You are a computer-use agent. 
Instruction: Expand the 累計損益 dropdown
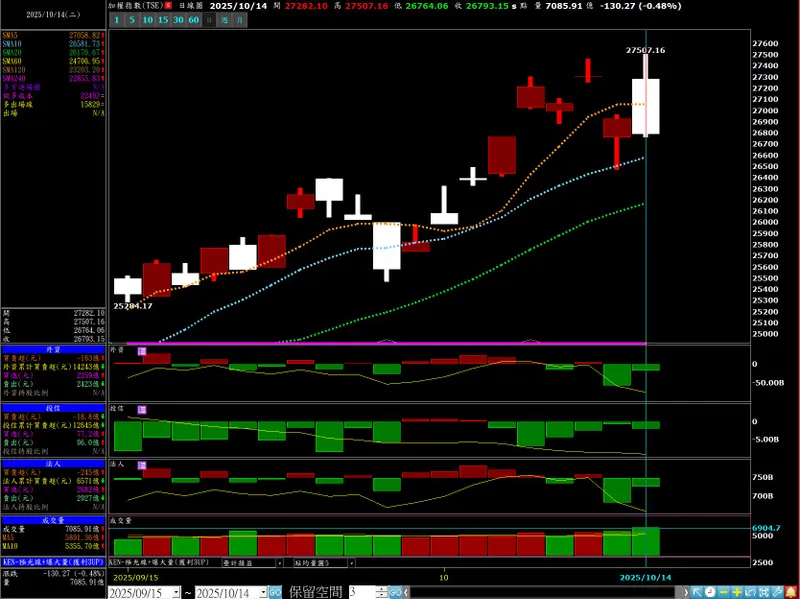tap(280, 563)
